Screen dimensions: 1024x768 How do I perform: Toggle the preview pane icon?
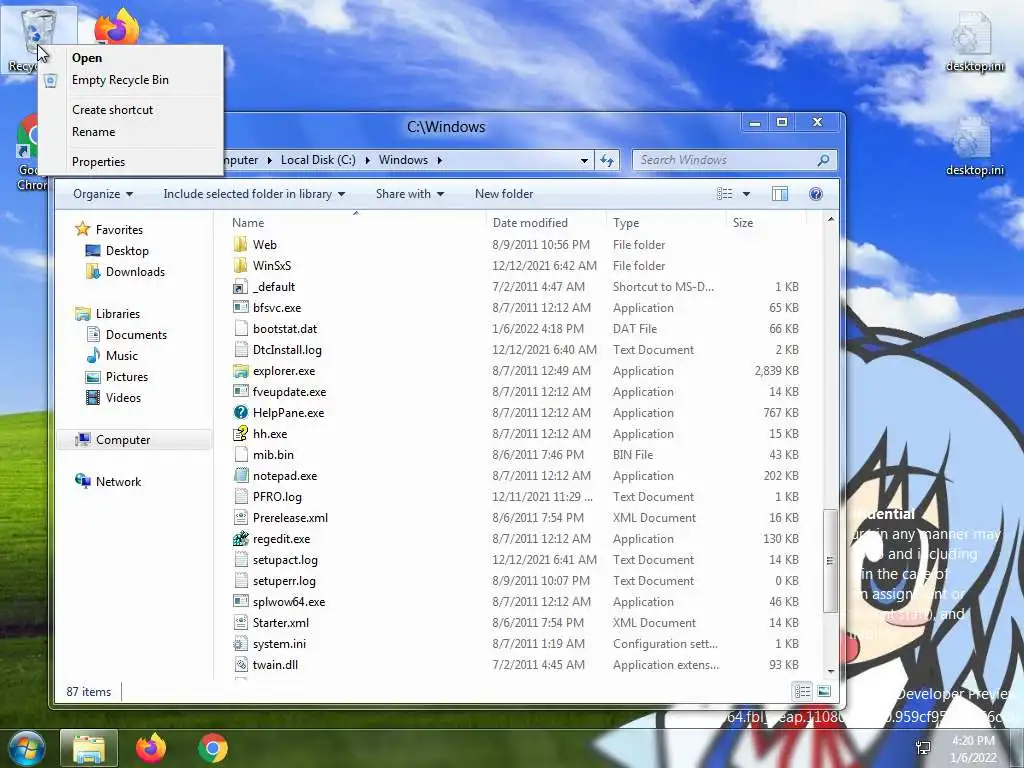780,194
